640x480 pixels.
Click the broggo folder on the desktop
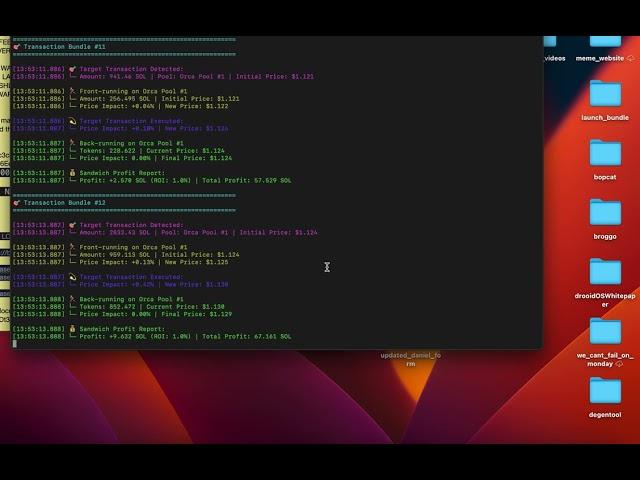coord(605,219)
